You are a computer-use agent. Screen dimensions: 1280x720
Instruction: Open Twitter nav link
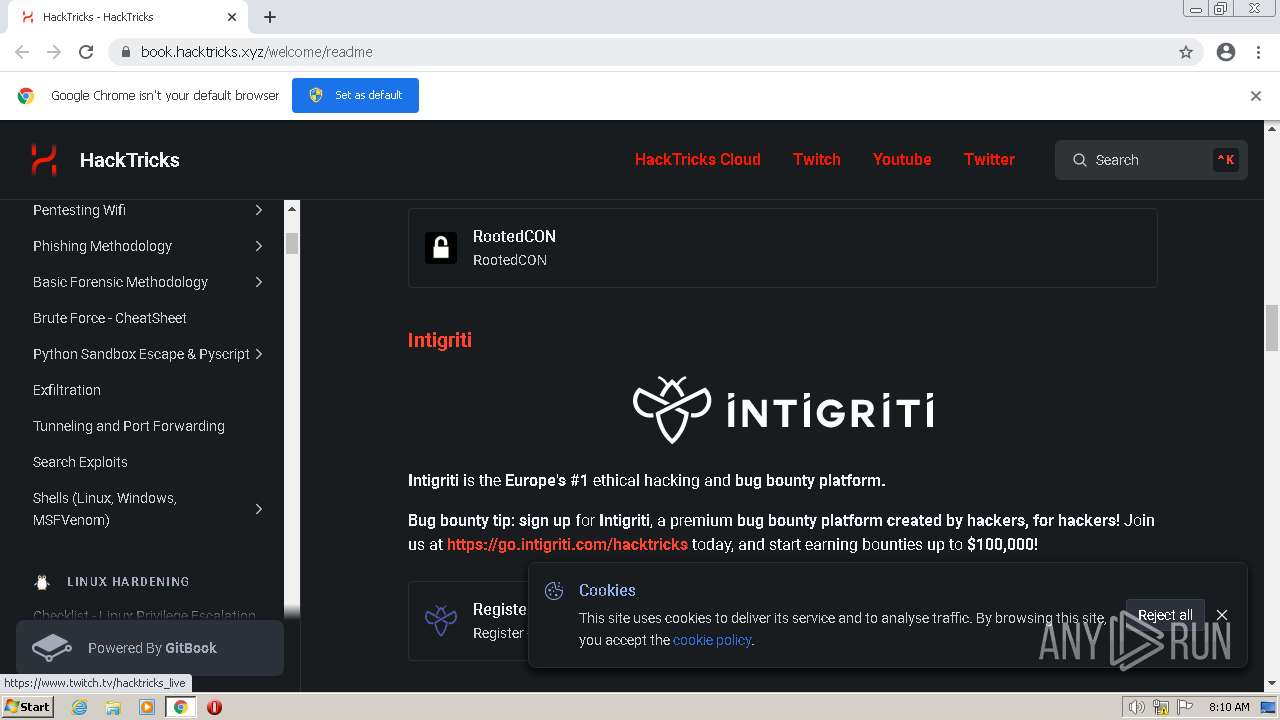(989, 159)
